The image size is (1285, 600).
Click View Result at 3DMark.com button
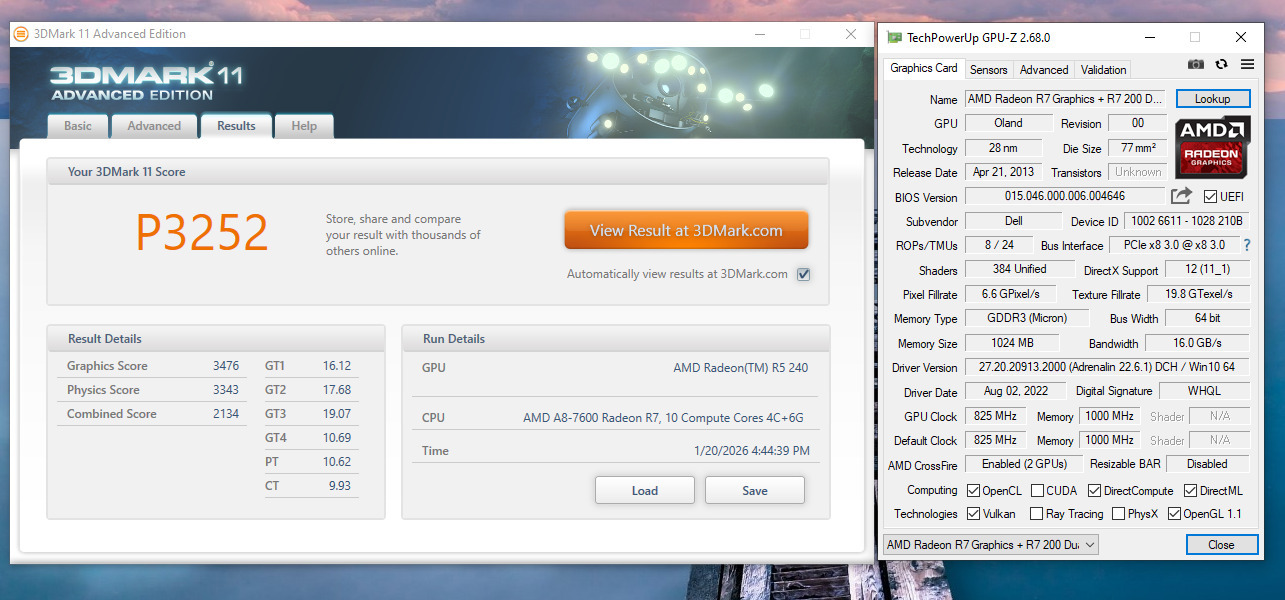click(686, 230)
